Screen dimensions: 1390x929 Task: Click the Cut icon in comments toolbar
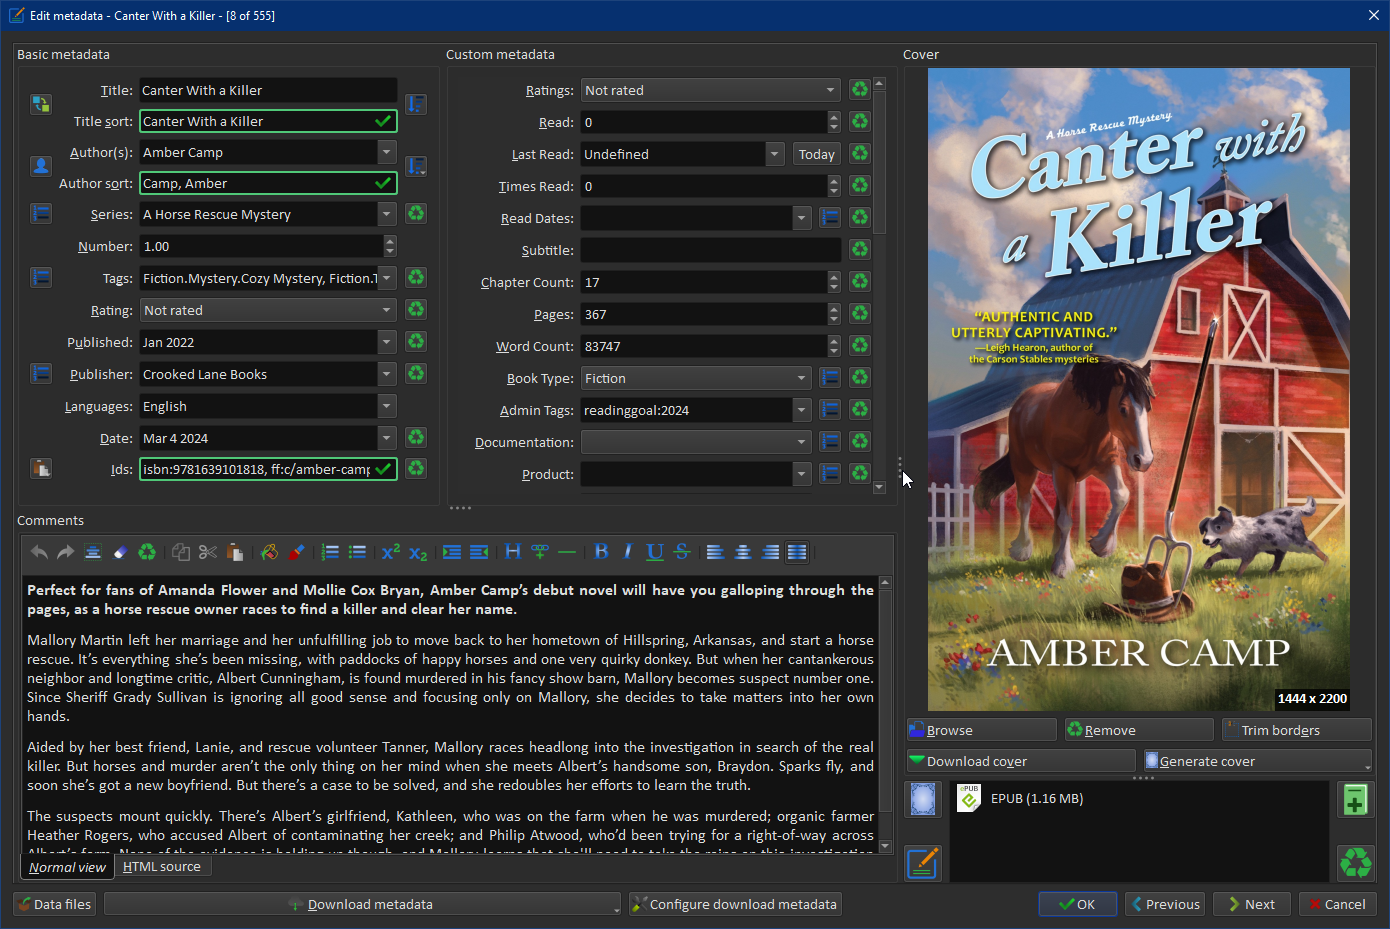click(x=208, y=552)
